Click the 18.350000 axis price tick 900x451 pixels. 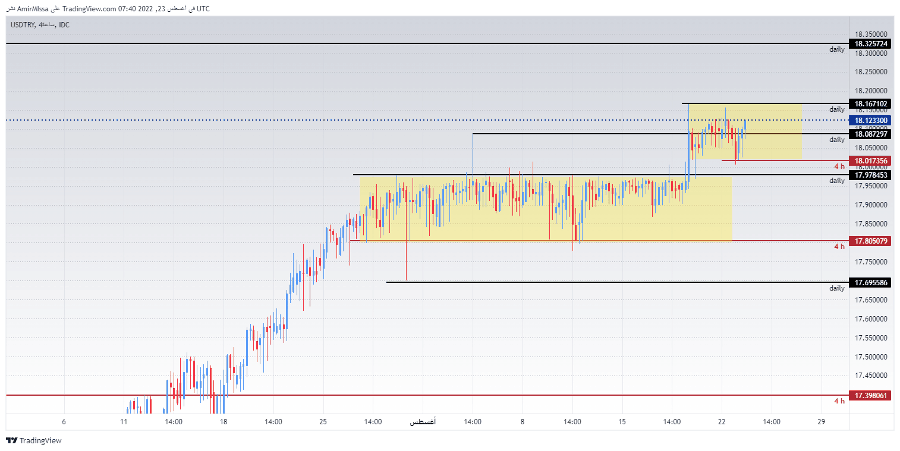(x=871, y=34)
